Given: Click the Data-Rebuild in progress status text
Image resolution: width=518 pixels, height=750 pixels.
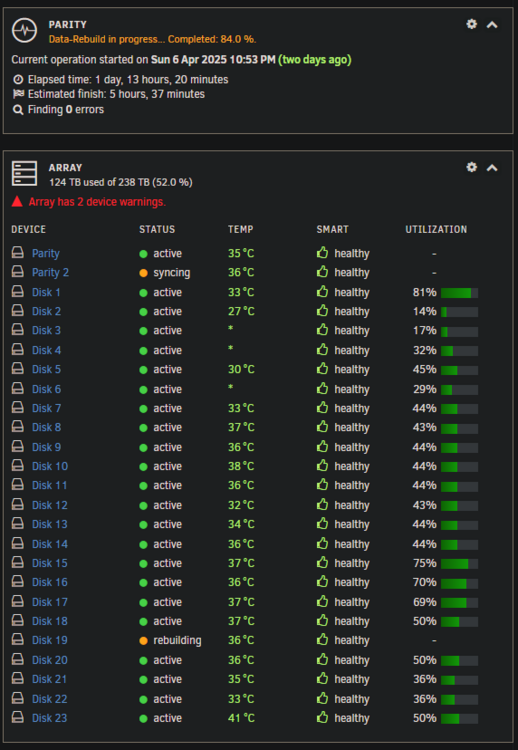Looking at the screenshot, I should [152, 39].
